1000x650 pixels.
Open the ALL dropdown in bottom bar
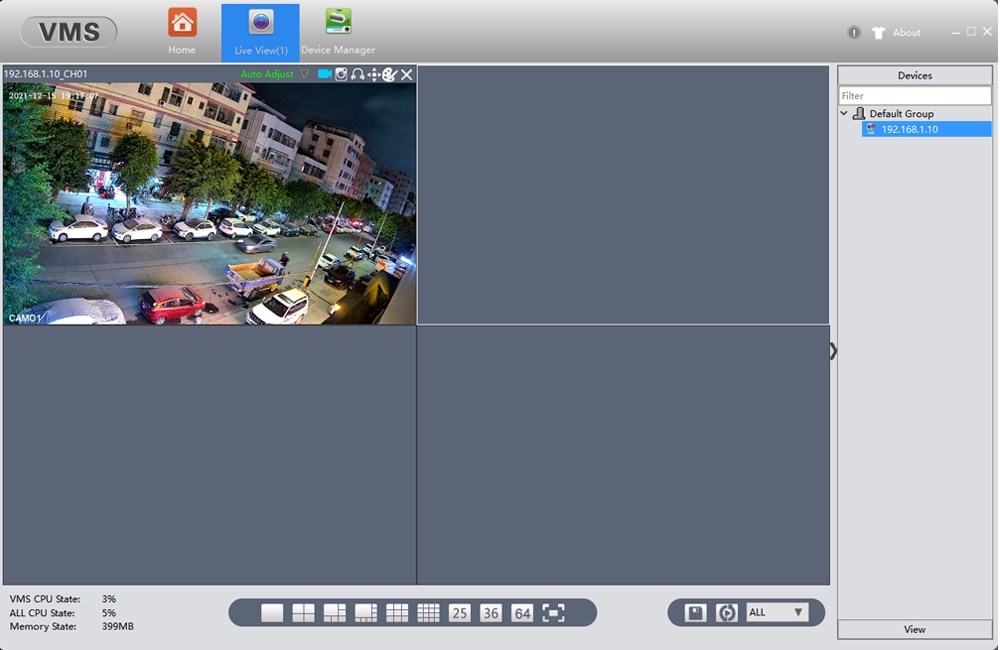tap(777, 612)
